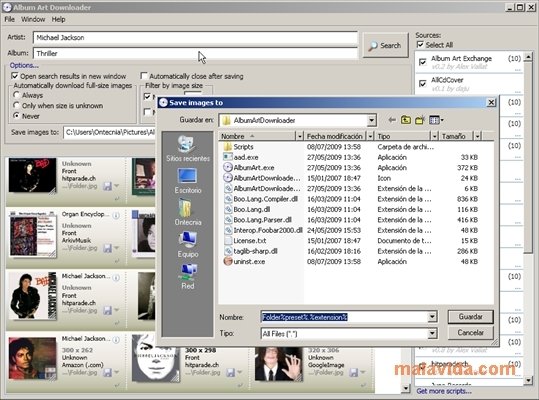Viewport: 539px width, 400px height.
Task: Toggle first Filter by image size checkbox
Action: pos(147,96)
